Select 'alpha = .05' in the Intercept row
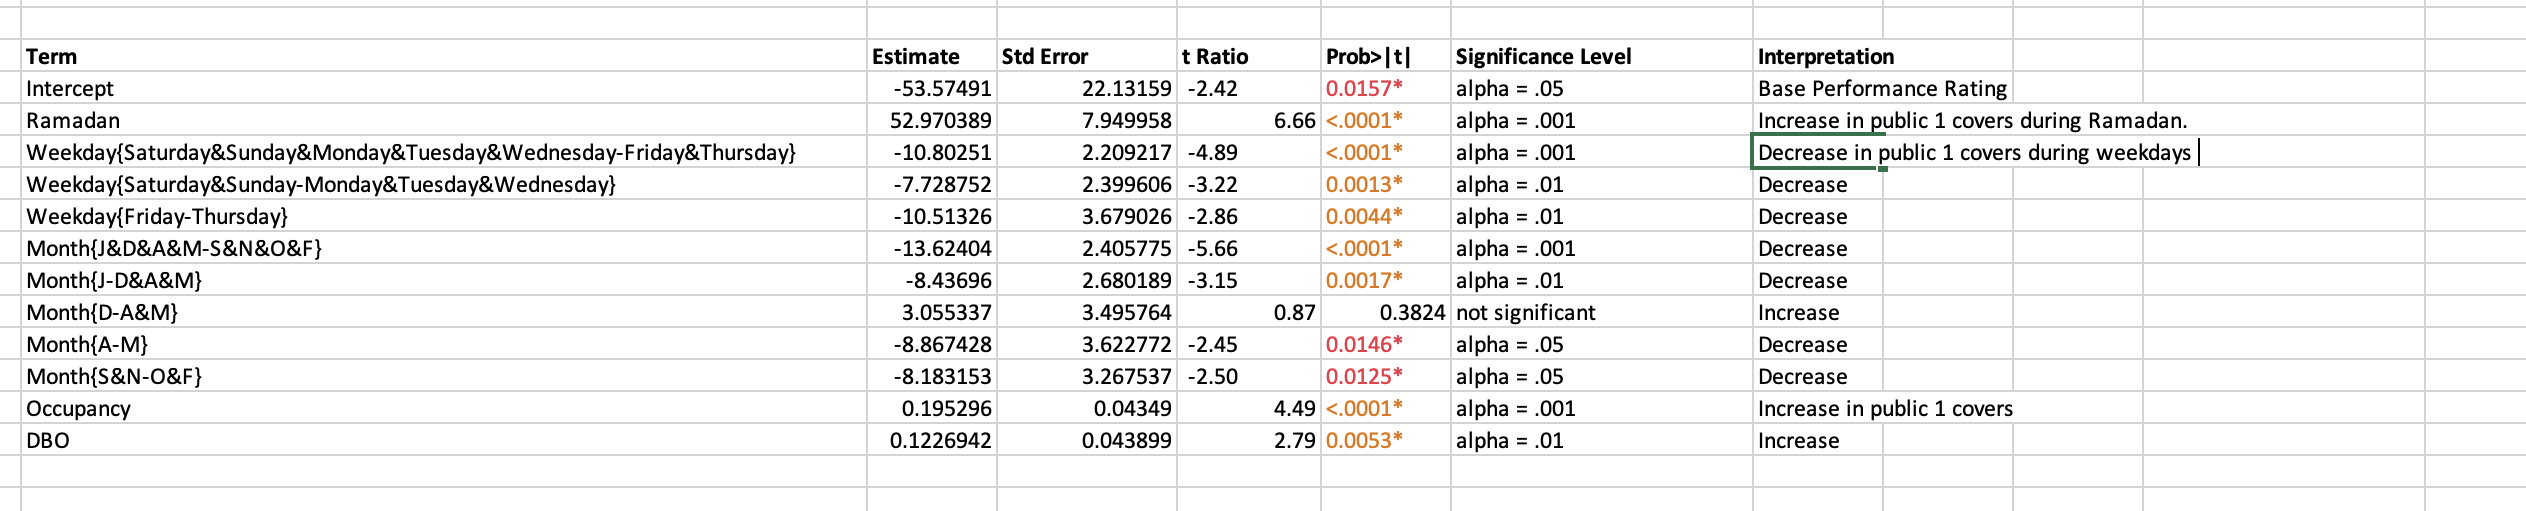 (x=1509, y=88)
